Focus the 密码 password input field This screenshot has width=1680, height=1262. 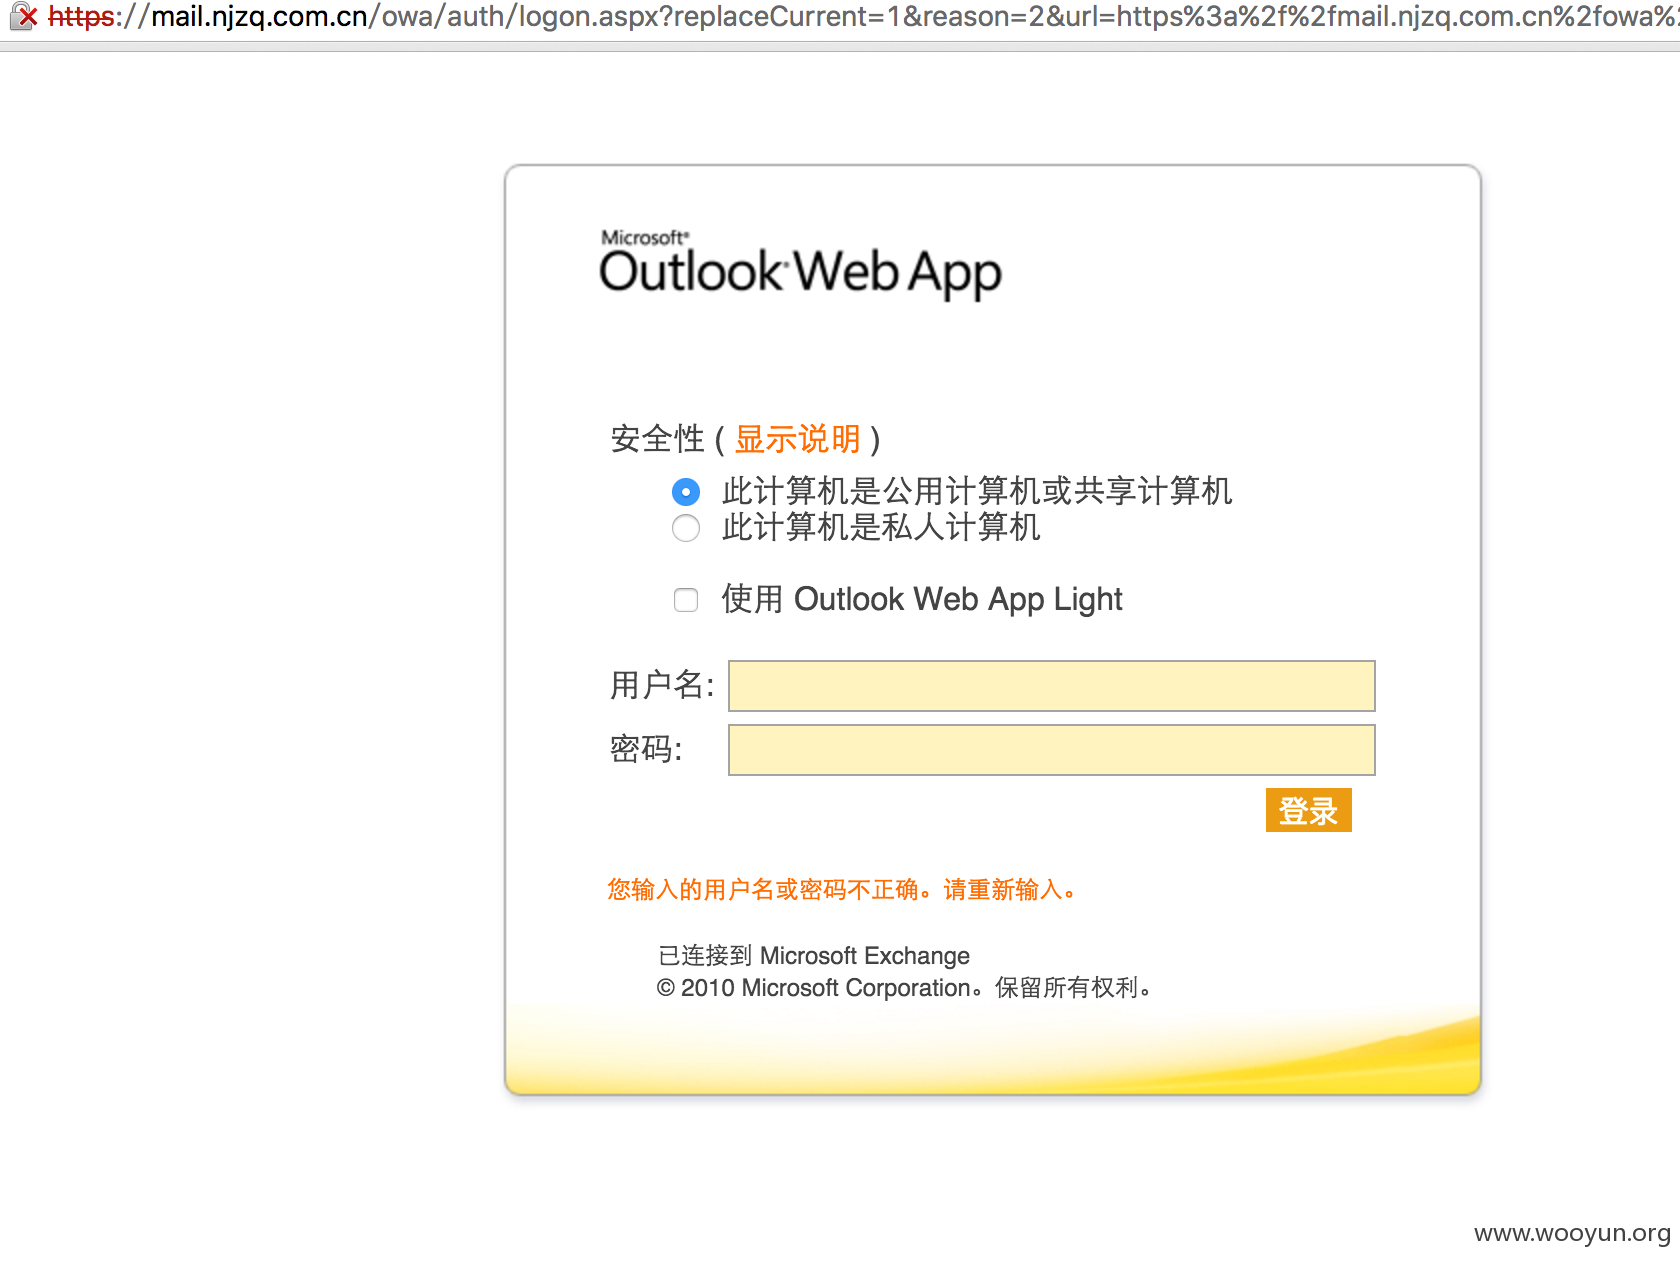[x=1052, y=750]
